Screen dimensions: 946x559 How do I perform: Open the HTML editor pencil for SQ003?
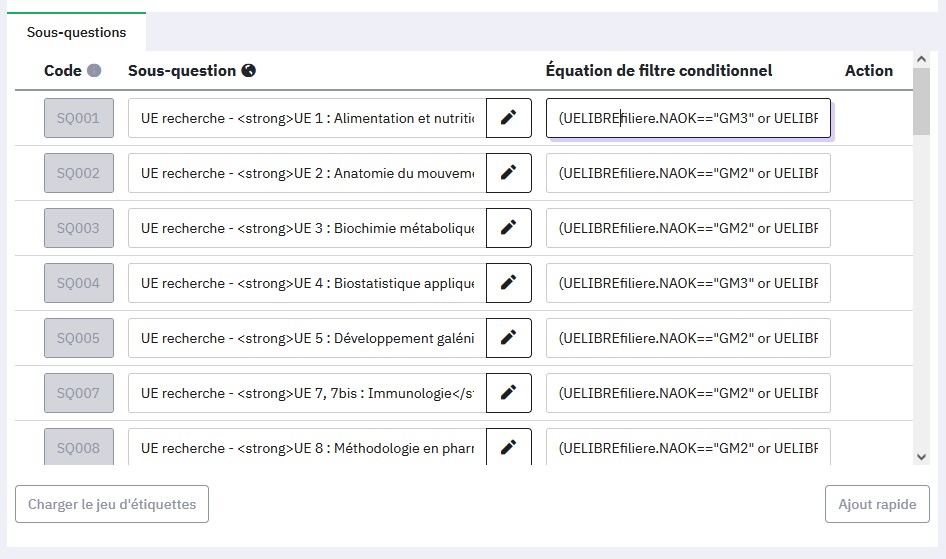pyautogui.click(x=508, y=228)
